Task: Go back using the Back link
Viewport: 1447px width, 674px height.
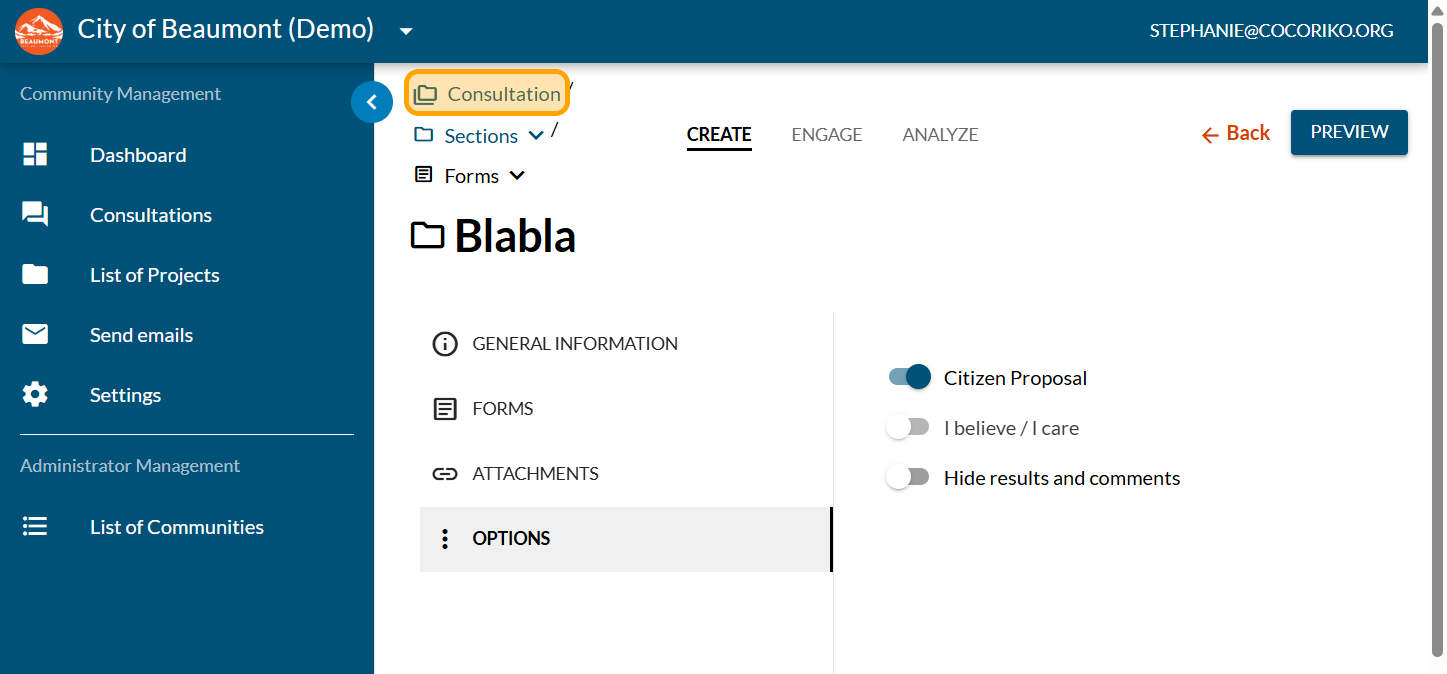Action: pyautogui.click(x=1236, y=133)
